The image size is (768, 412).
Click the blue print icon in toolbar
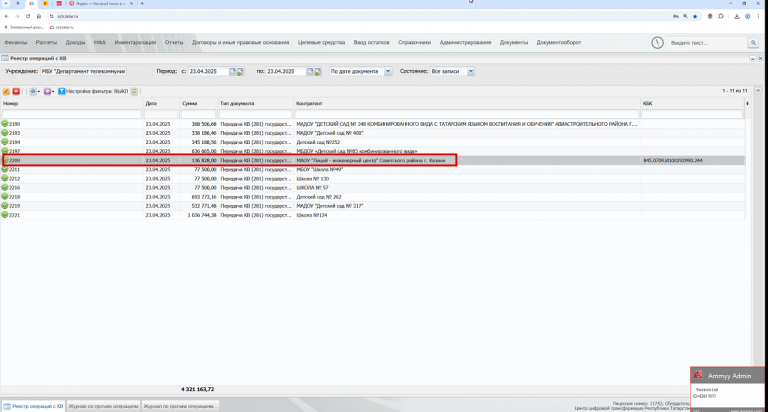pos(33,92)
